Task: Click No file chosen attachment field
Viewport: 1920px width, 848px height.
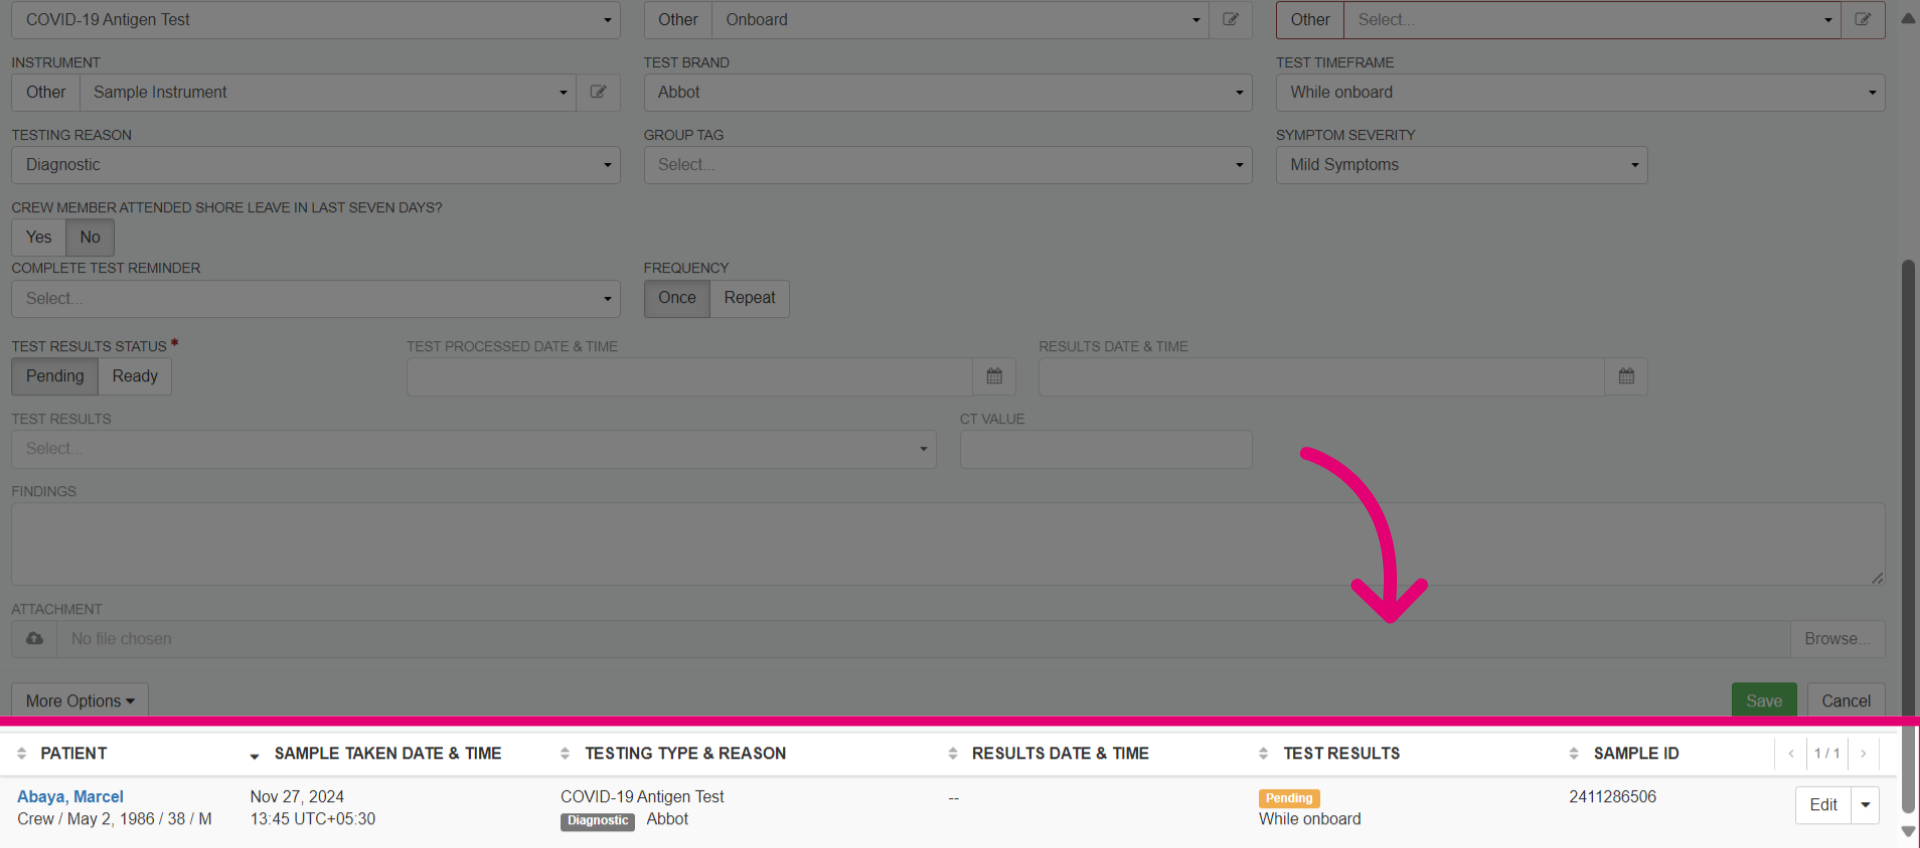Action: (923, 639)
